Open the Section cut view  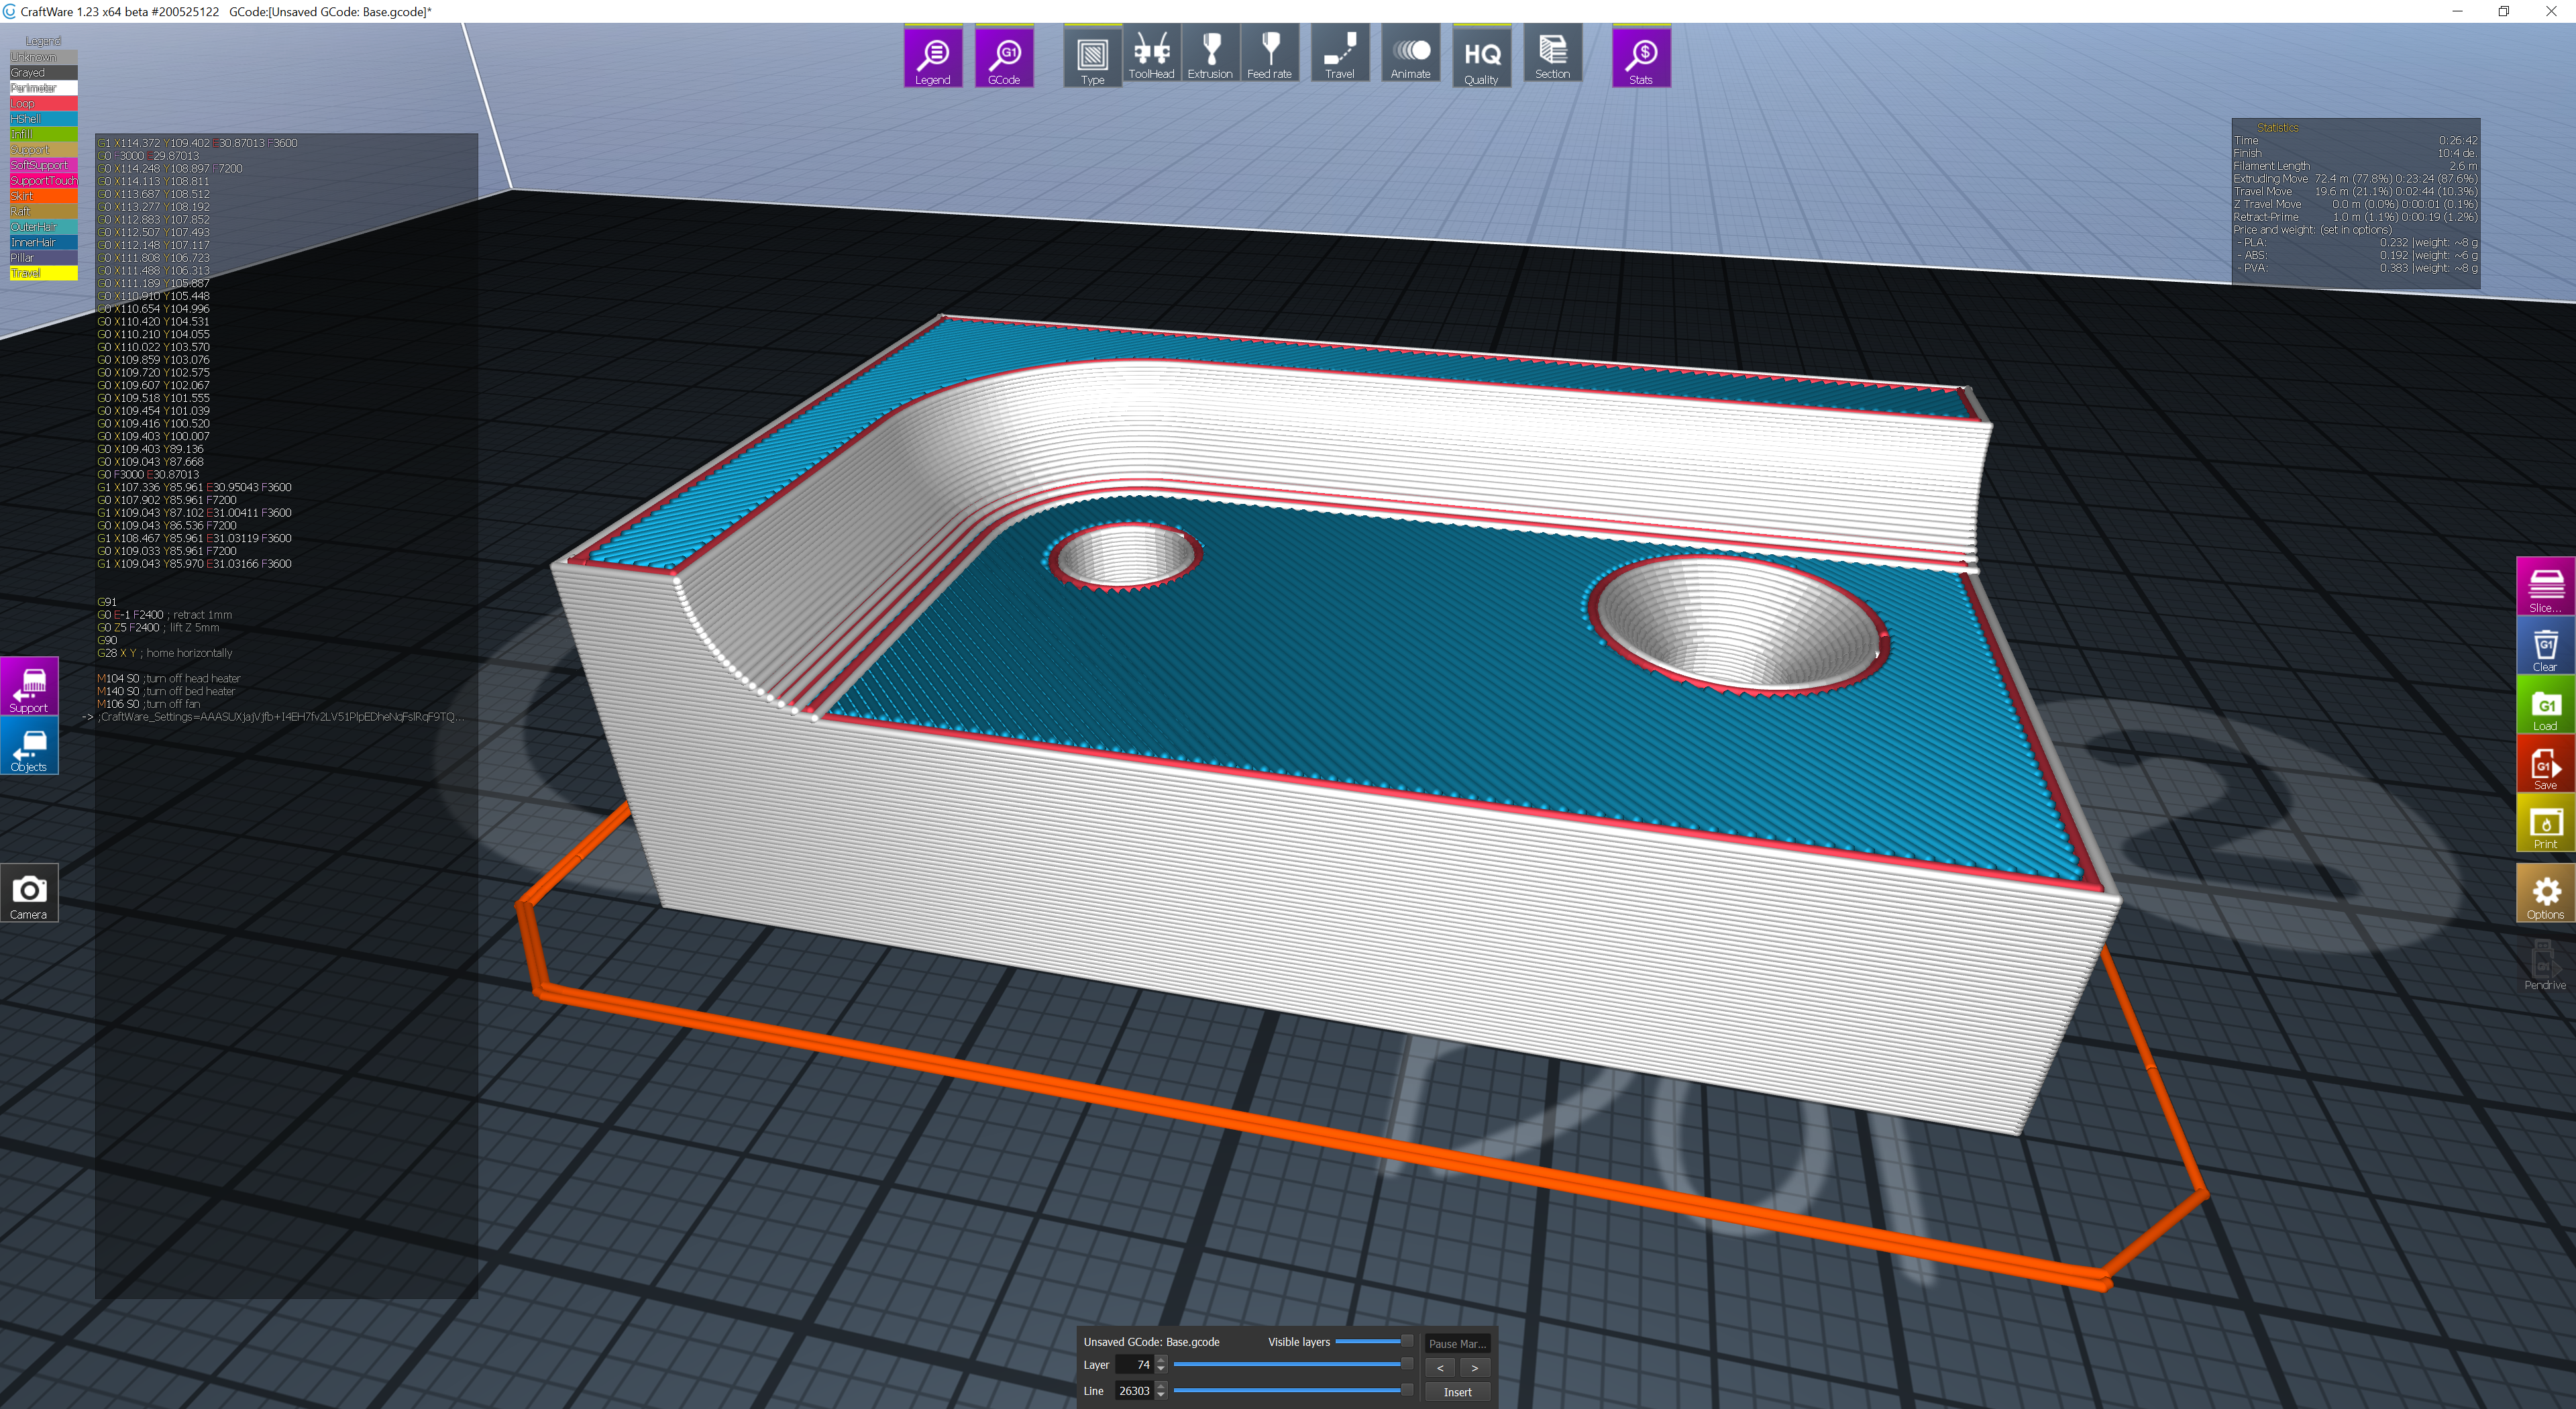(x=1552, y=55)
